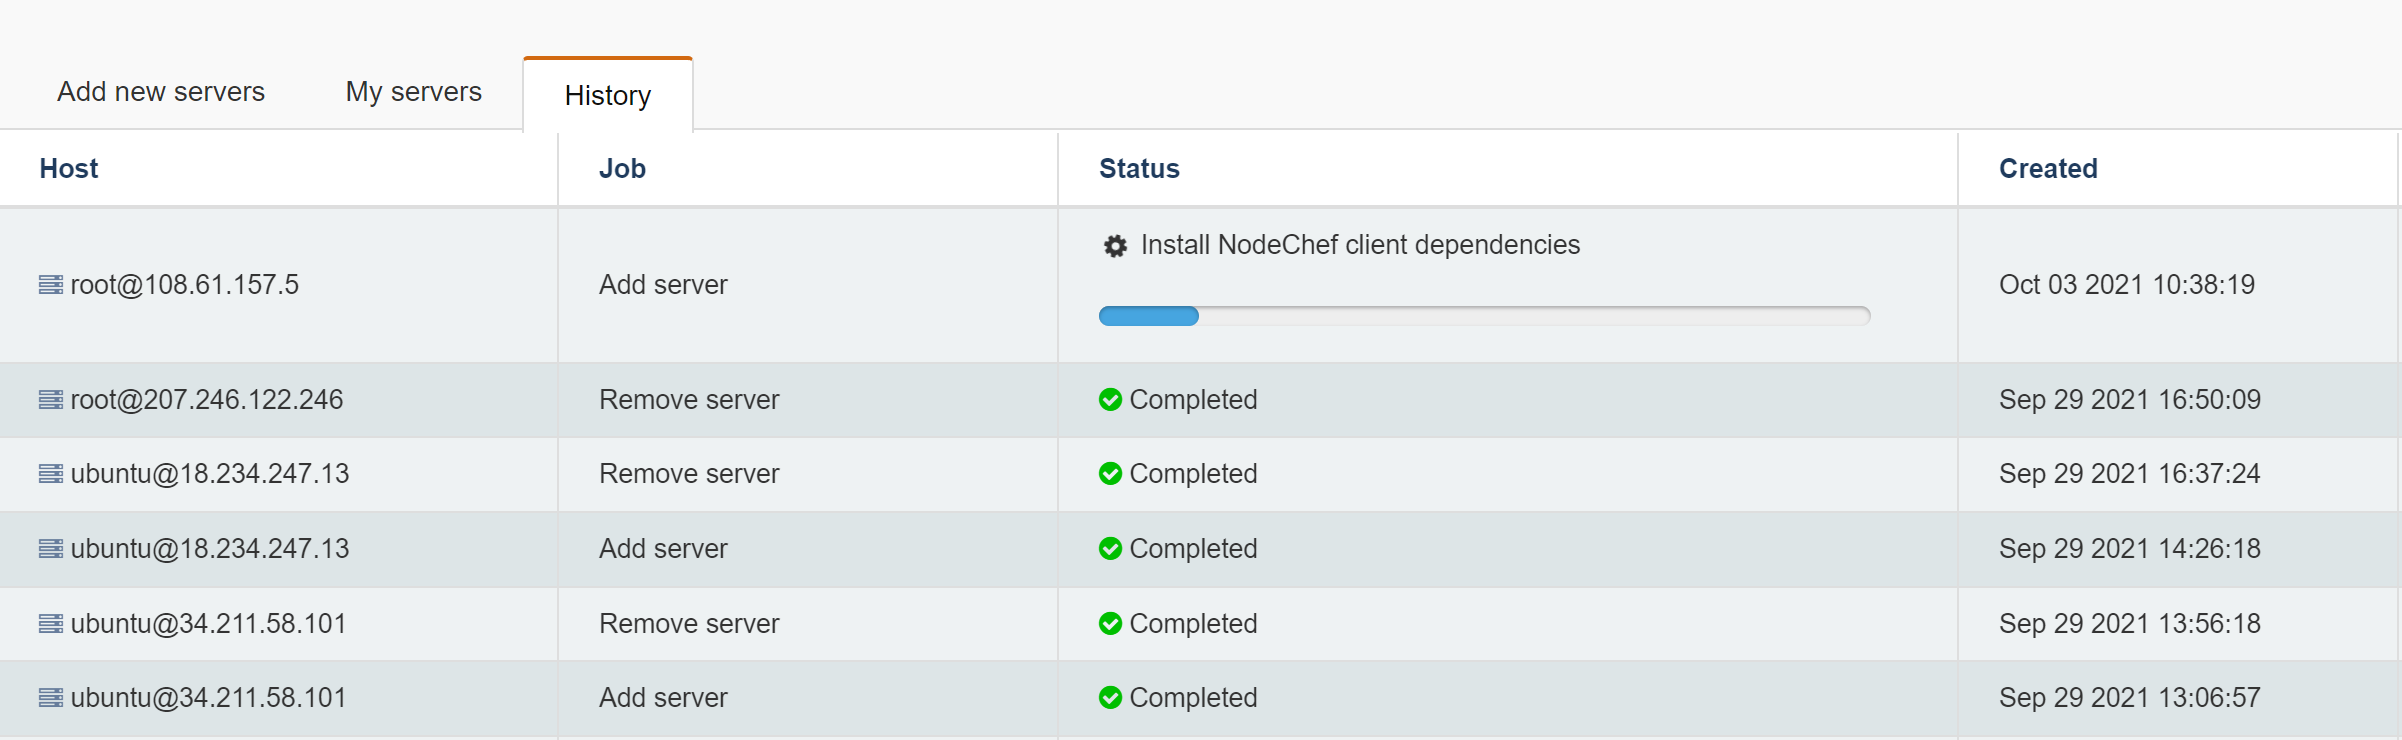Click the Job column header
This screenshot has height=740, width=2402.
coord(622,169)
